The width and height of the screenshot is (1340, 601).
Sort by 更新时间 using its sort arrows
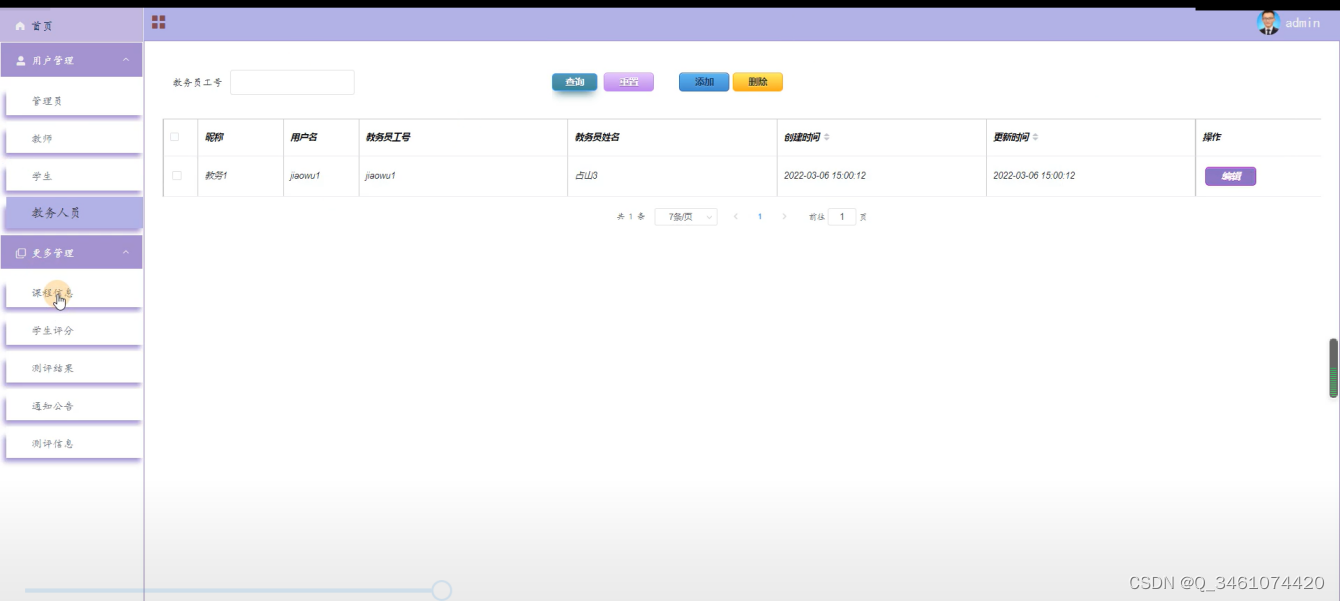point(1035,137)
